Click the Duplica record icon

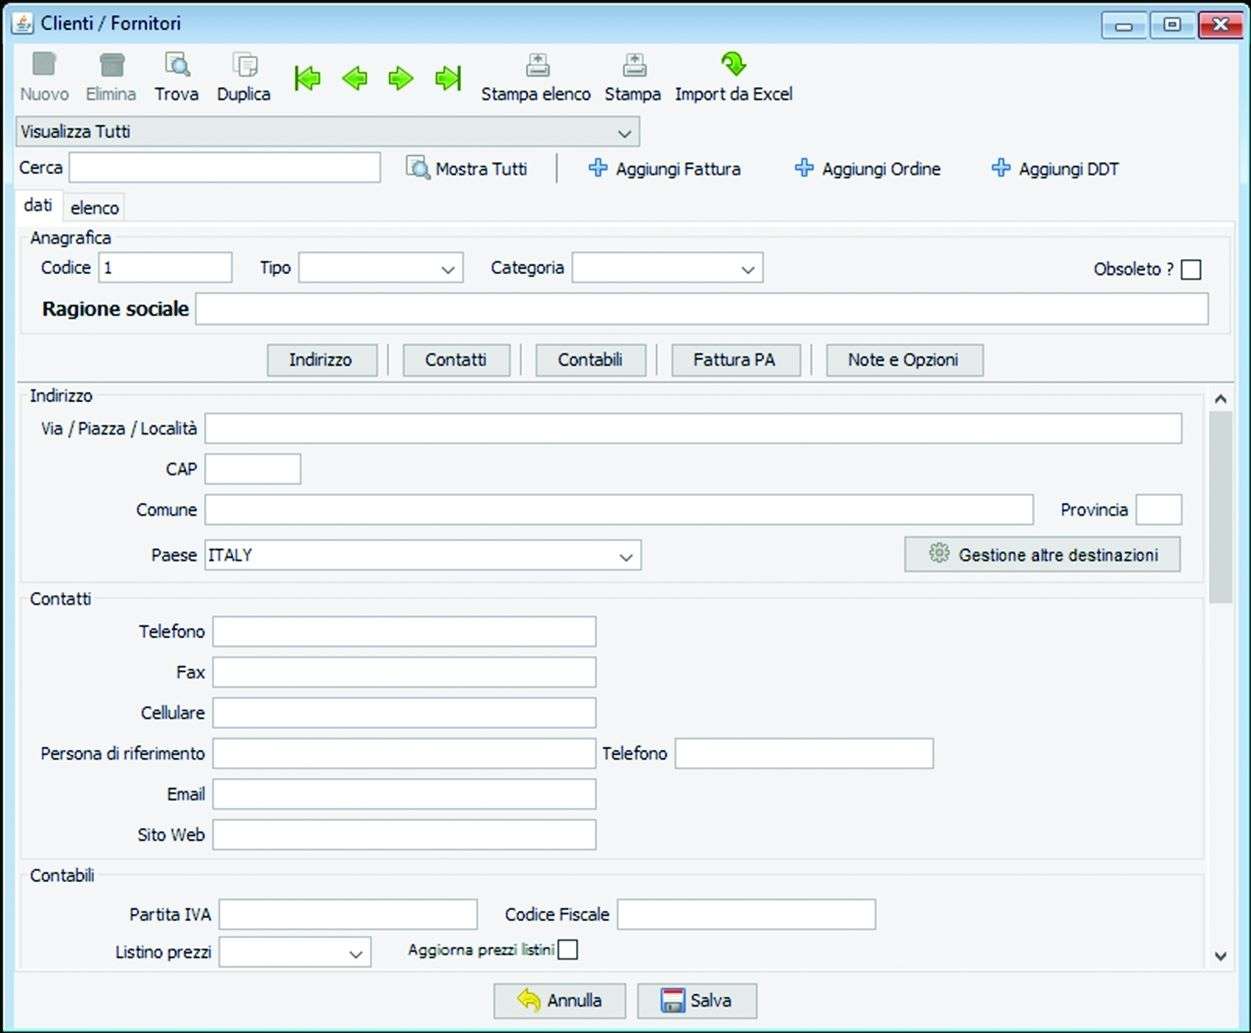tap(244, 66)
